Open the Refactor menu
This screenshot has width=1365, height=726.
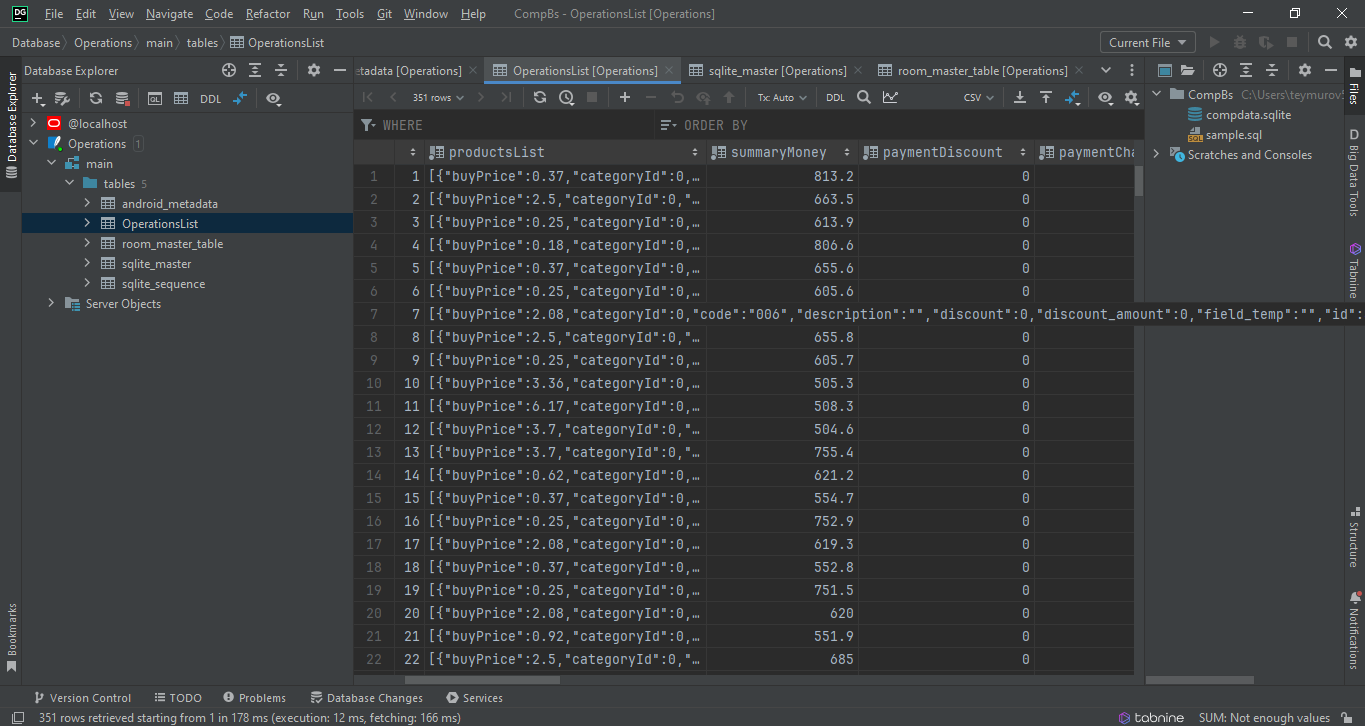click(x=268, y=14)
